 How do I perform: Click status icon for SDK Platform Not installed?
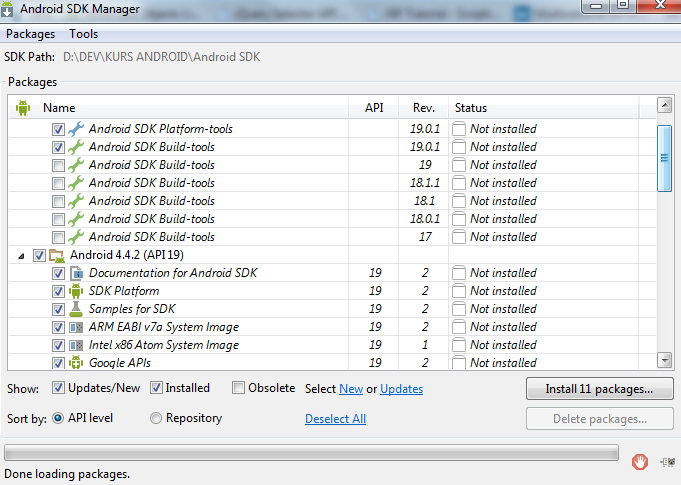(459, 291)
